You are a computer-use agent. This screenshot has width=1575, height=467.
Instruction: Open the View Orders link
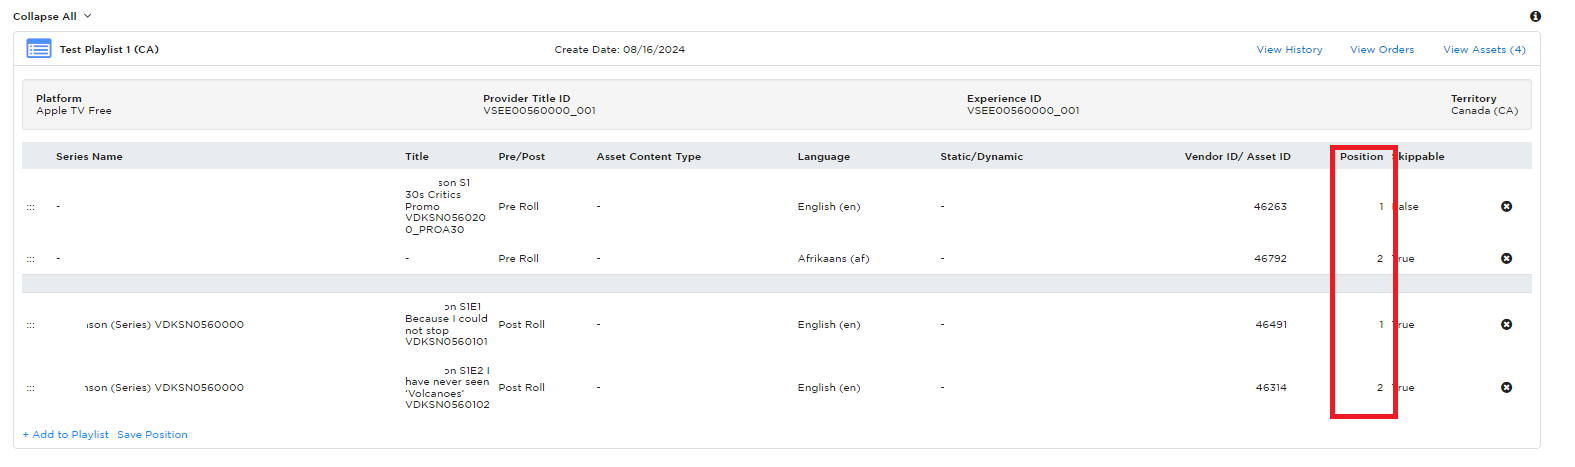[1382, 50]
